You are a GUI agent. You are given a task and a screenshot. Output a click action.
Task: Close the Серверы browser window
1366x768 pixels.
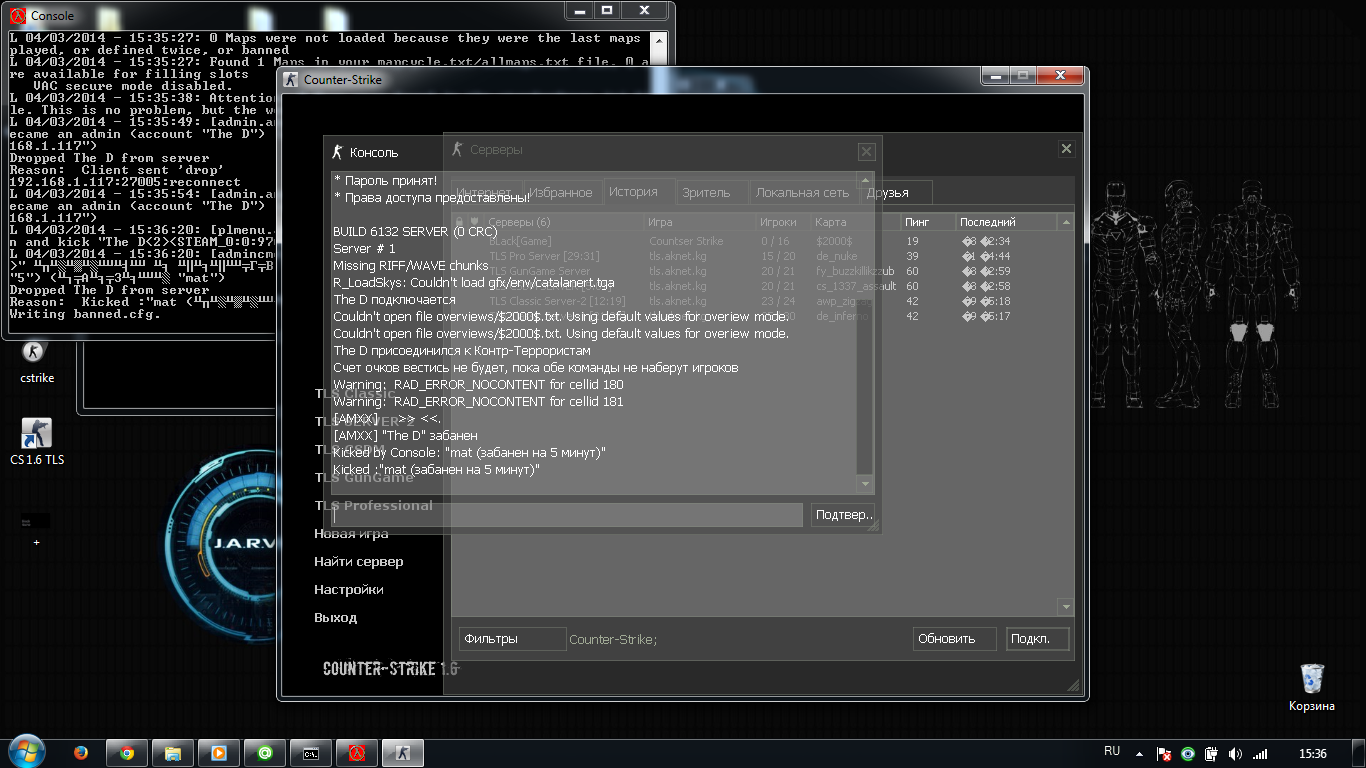tap(1066, 149)
